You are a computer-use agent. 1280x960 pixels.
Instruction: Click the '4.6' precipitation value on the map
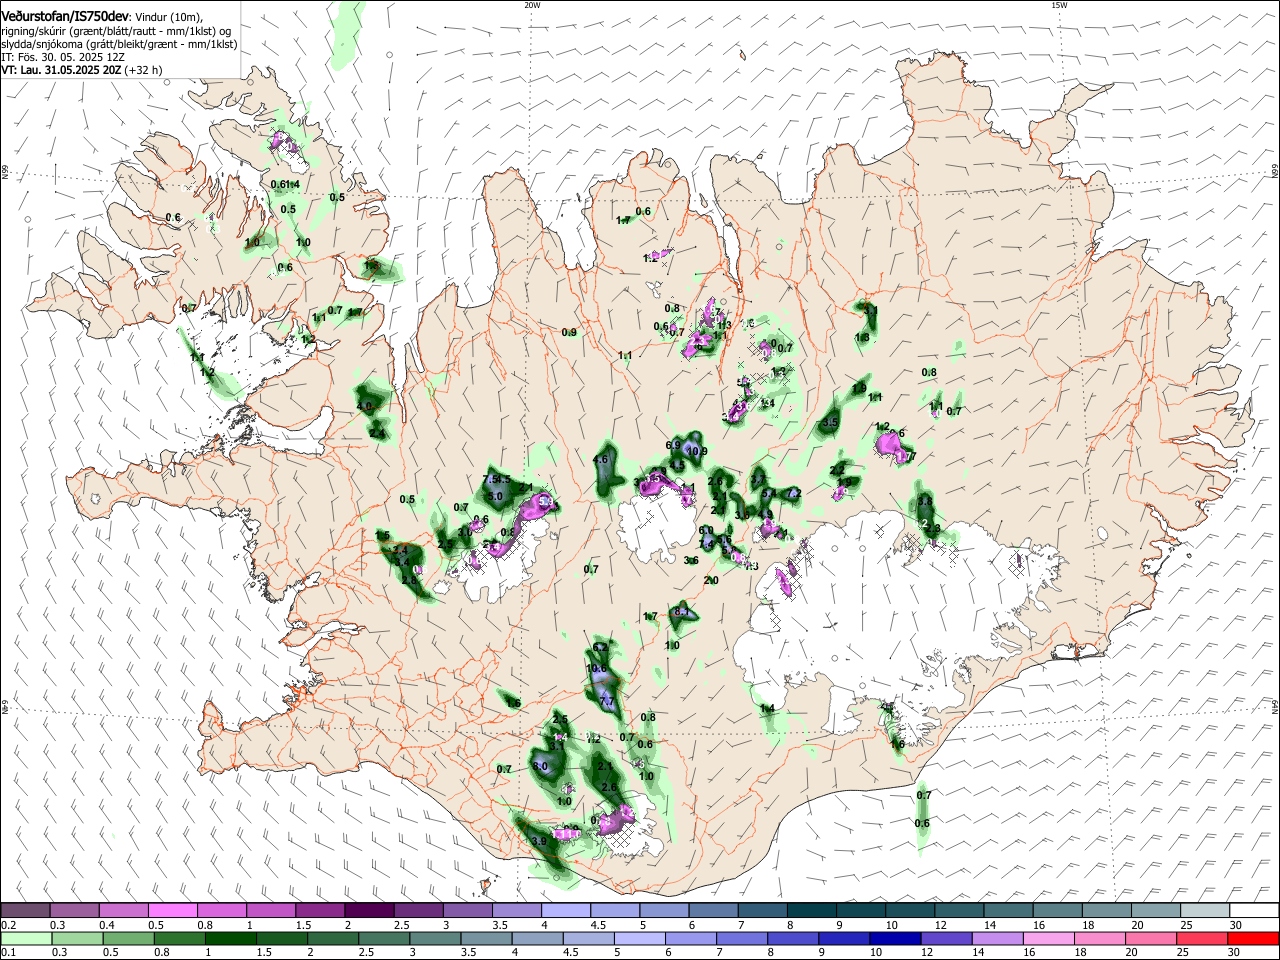coord(601,460)
